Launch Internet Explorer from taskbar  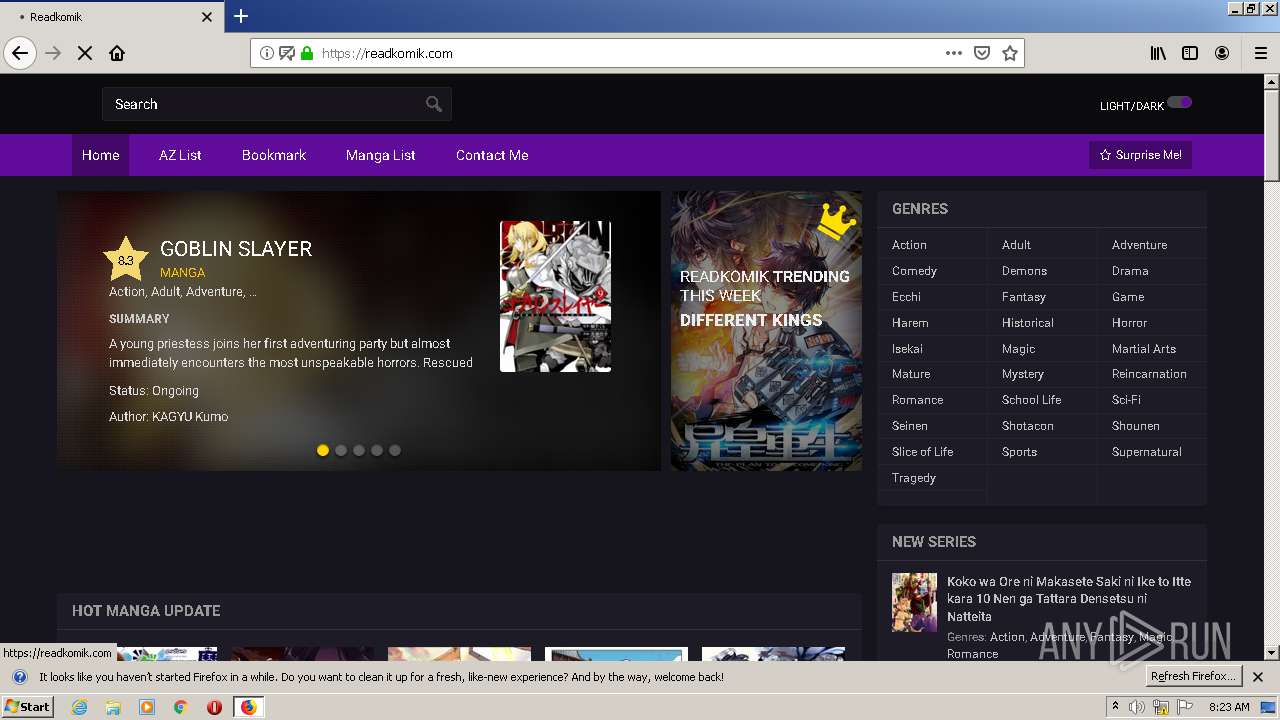[79, 707]
